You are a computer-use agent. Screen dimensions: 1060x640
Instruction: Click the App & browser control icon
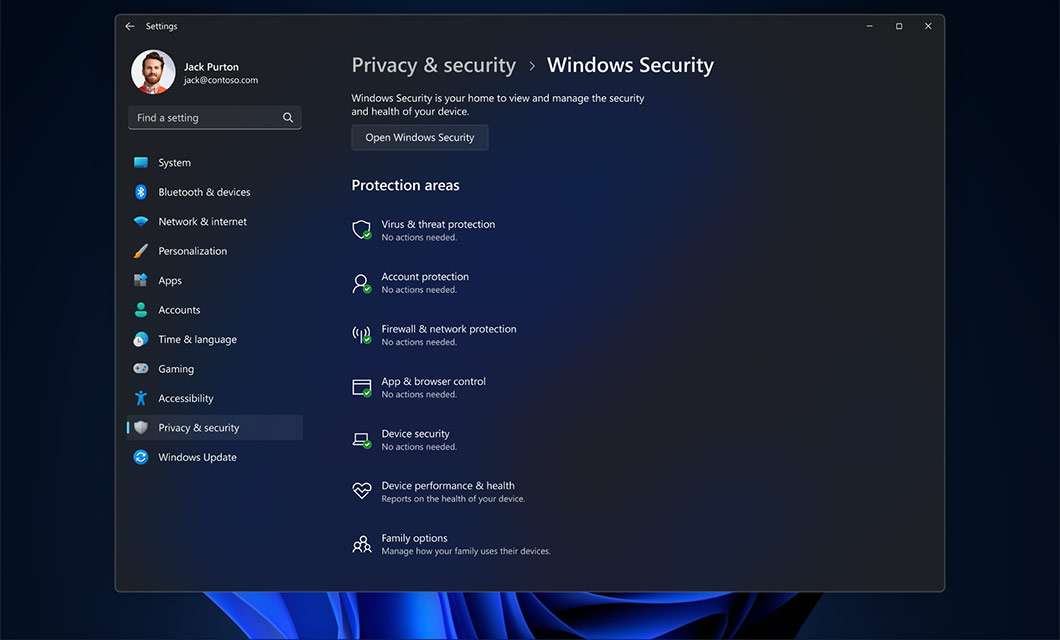(361, 387)
